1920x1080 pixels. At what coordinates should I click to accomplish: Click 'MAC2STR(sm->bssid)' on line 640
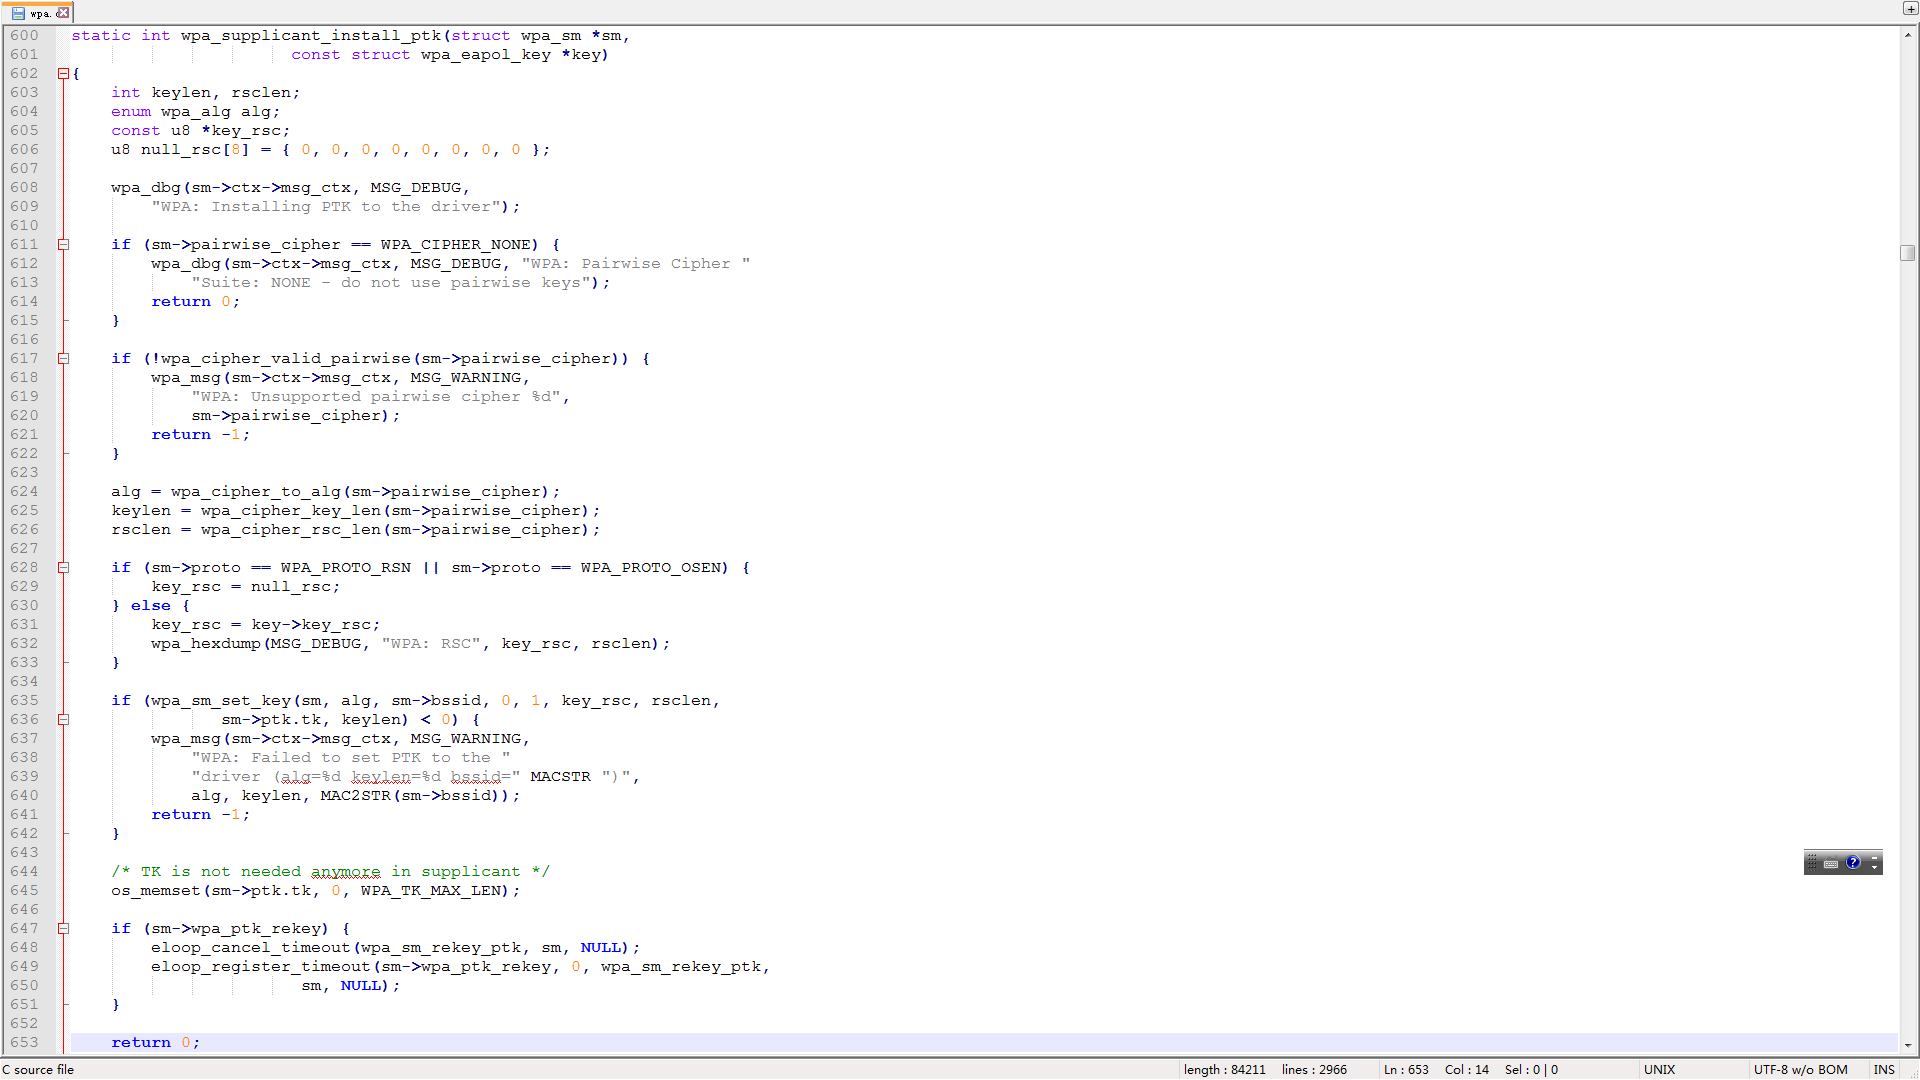(410, 796)
